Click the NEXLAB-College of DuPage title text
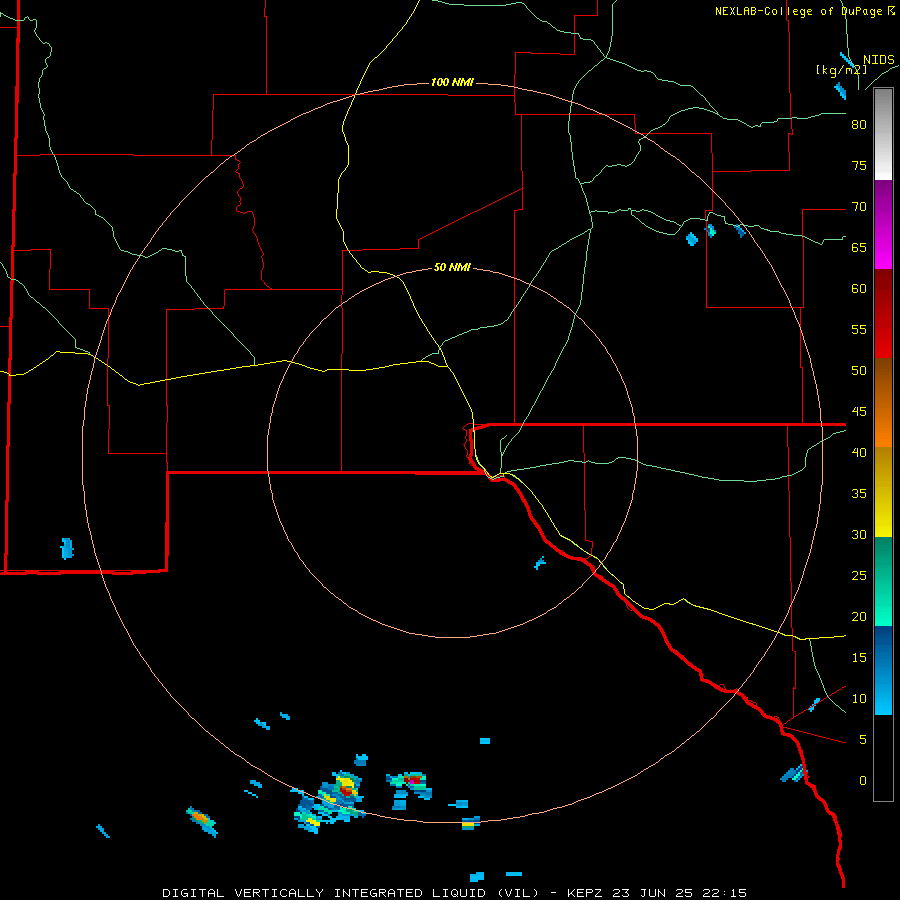This screenshot has width=900, height=900. (804, 11)
